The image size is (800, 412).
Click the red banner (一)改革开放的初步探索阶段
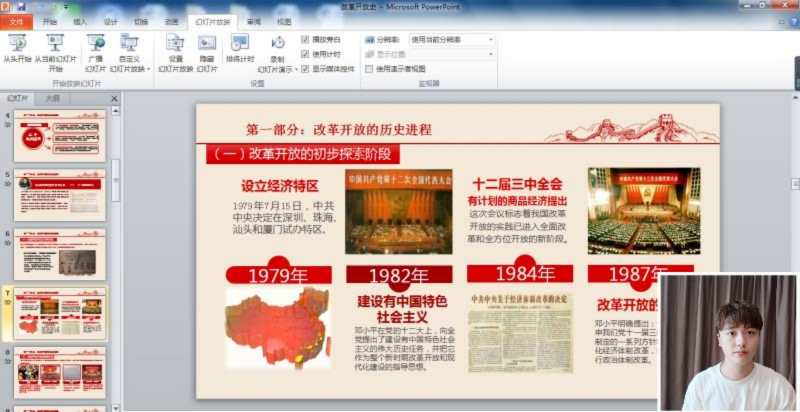point(303,154)
